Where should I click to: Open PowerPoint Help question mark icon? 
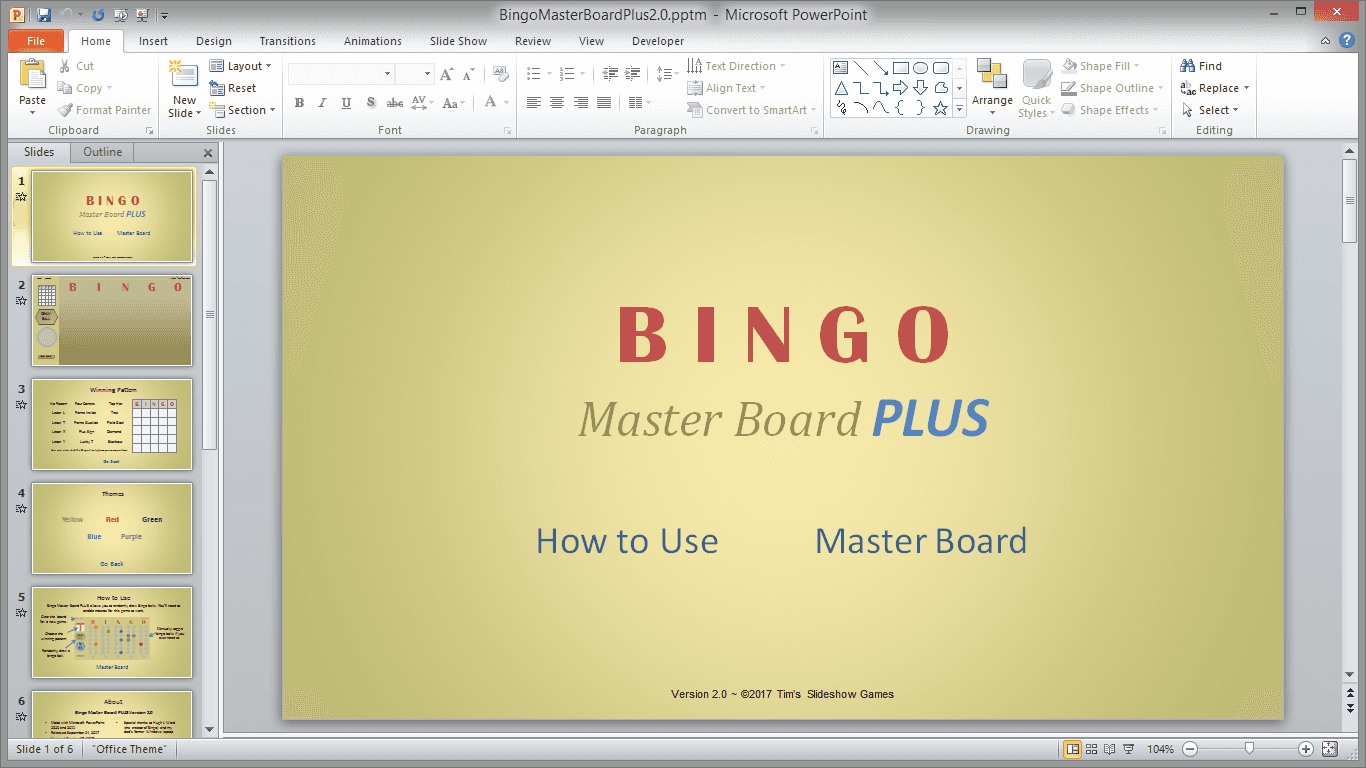point(1347,41)
